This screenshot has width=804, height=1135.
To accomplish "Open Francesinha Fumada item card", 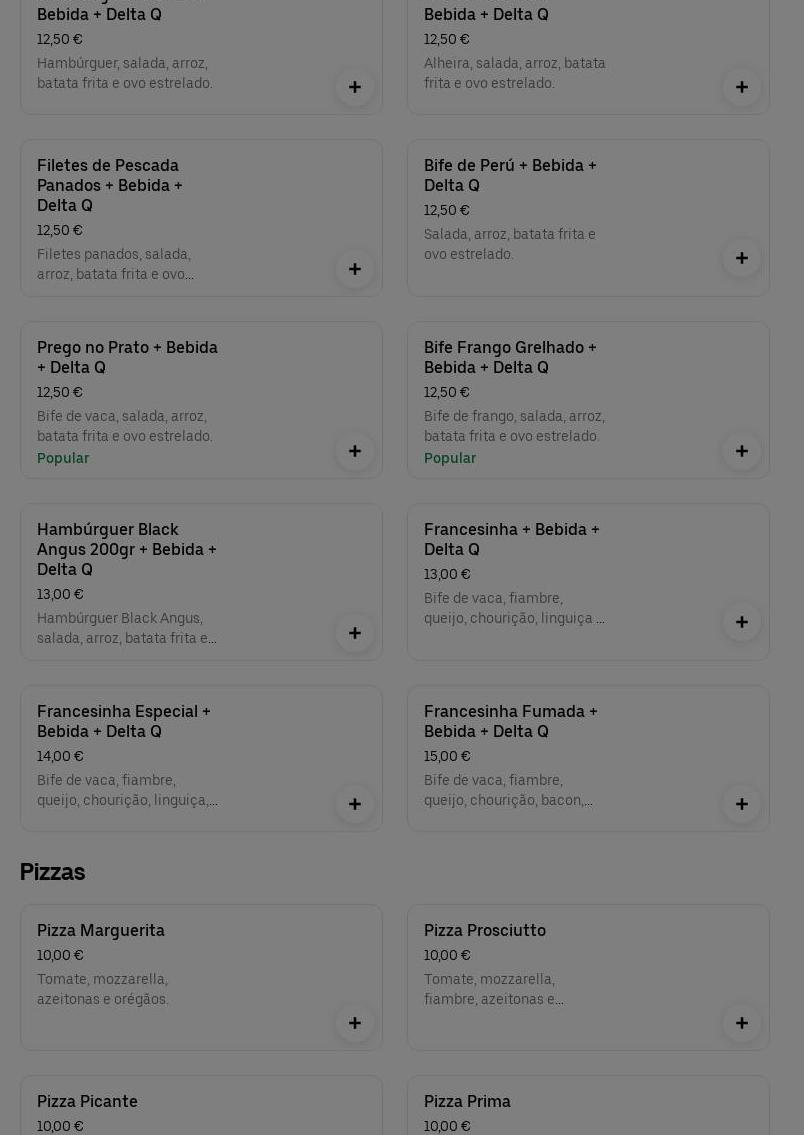I will pyautogui.click(x=510, y=721).
